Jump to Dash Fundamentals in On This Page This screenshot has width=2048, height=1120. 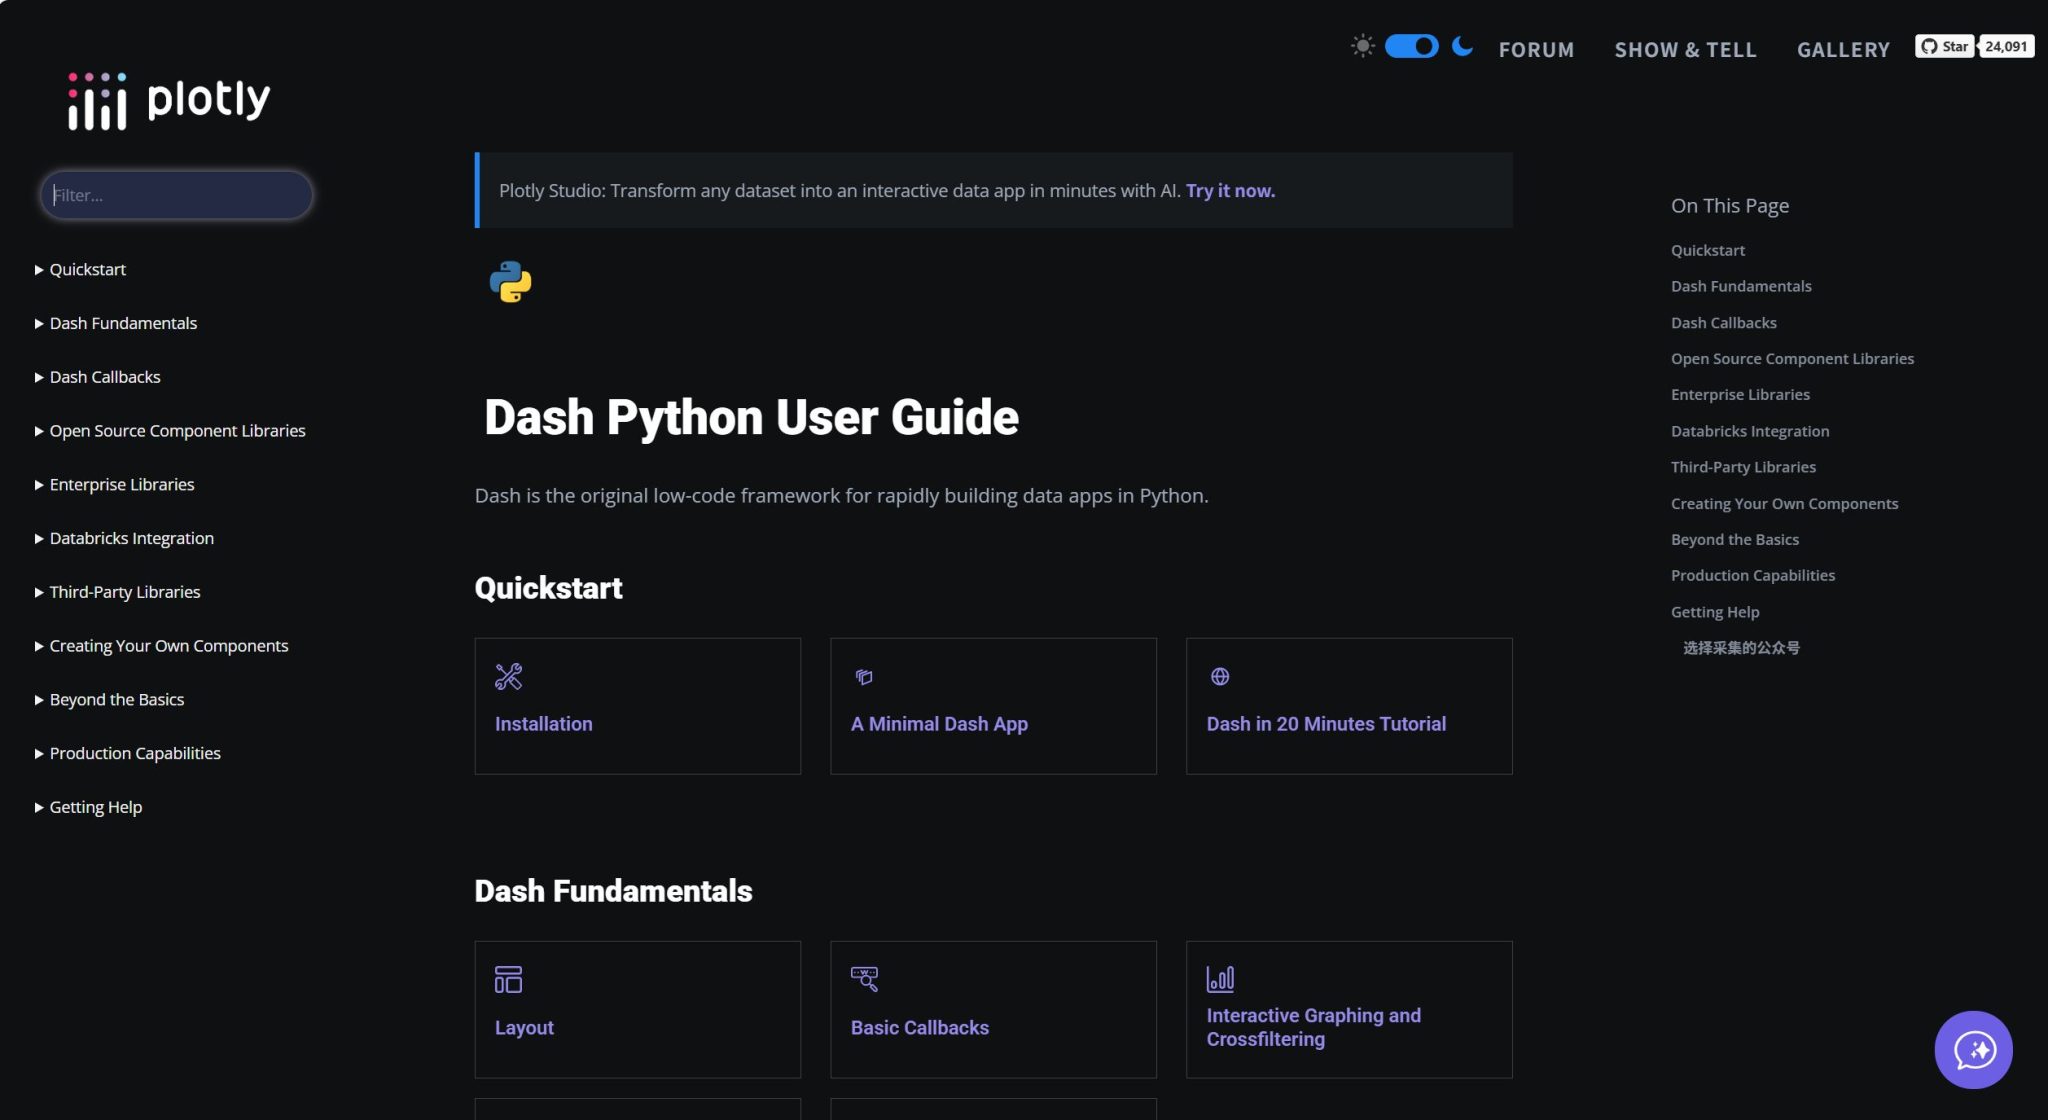pyautogui.click(x=1740, y=286)
